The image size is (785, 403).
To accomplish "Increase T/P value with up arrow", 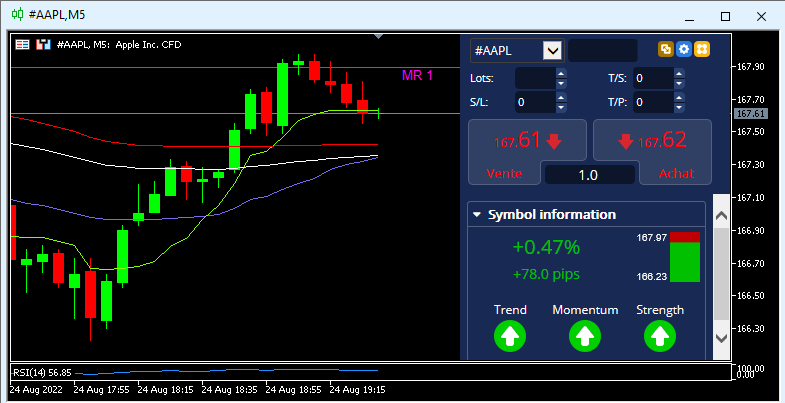I will click(679, 97).
